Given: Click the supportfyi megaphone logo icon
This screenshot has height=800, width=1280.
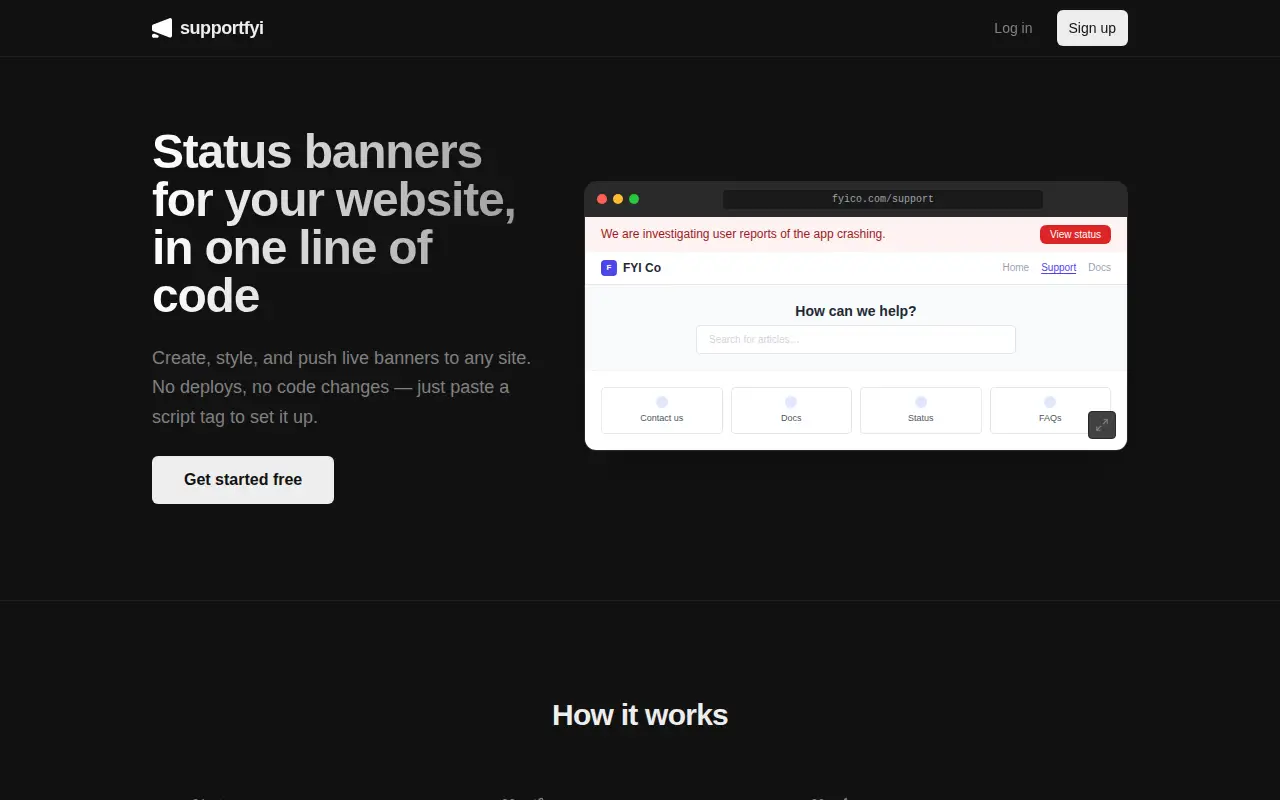Looking at the screenshot, I should coord(162,28).
